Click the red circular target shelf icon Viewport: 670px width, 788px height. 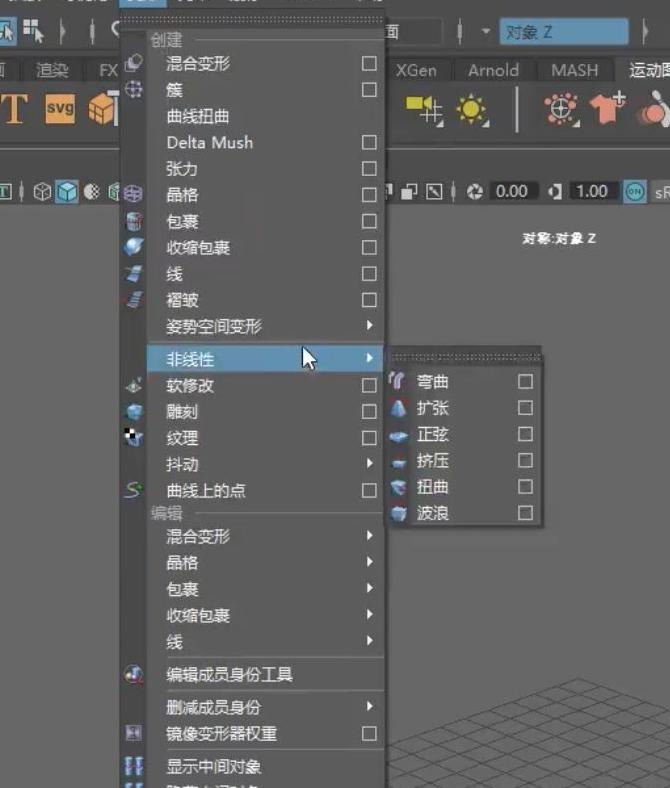pyautogui.click(x=561, y=109)
